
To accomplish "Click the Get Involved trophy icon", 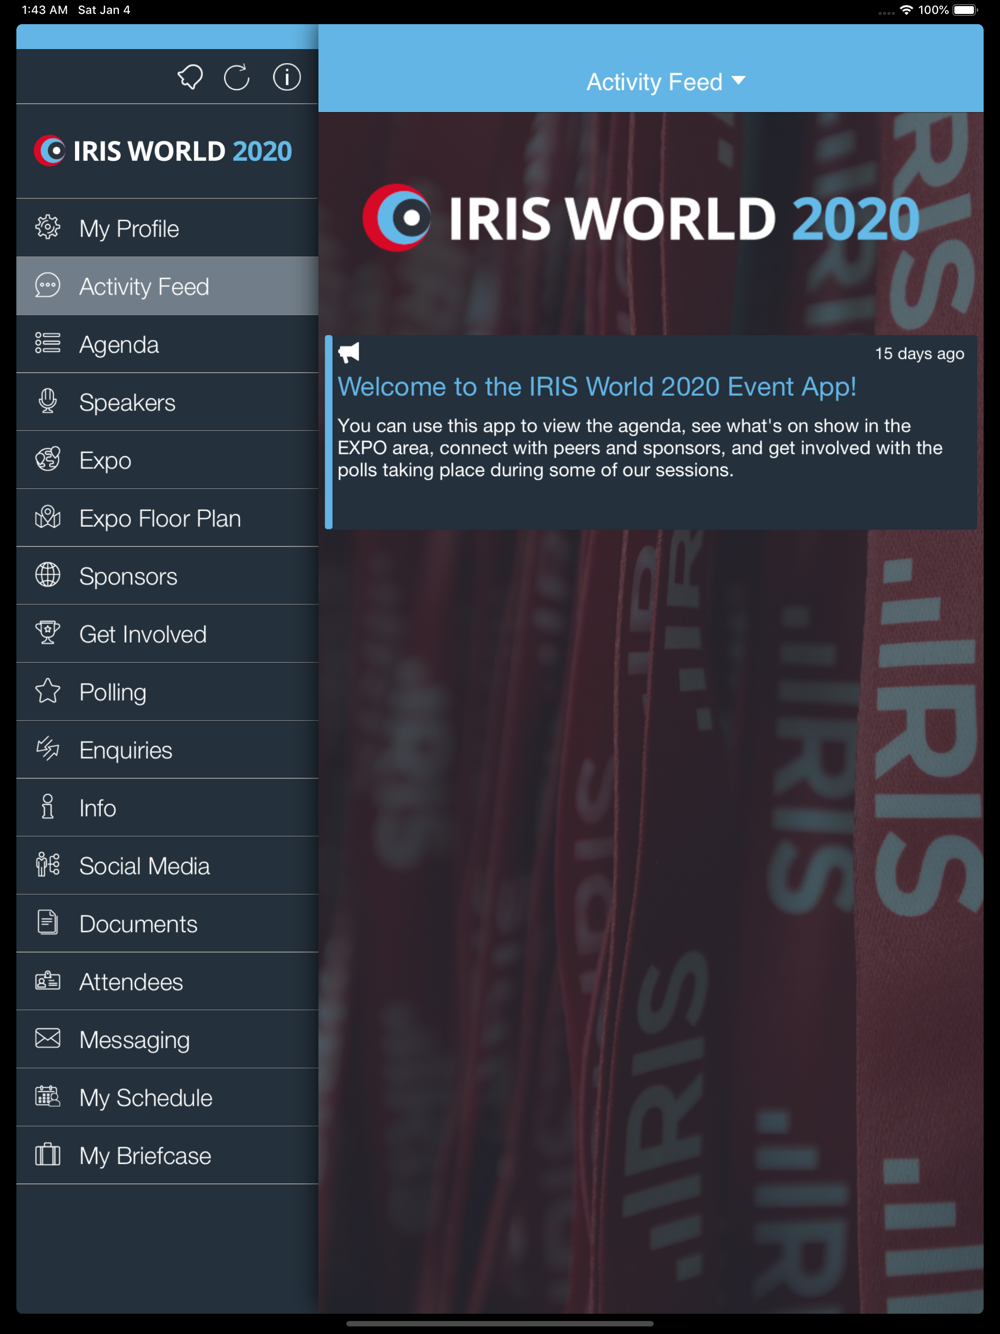I will pos(48,633).
